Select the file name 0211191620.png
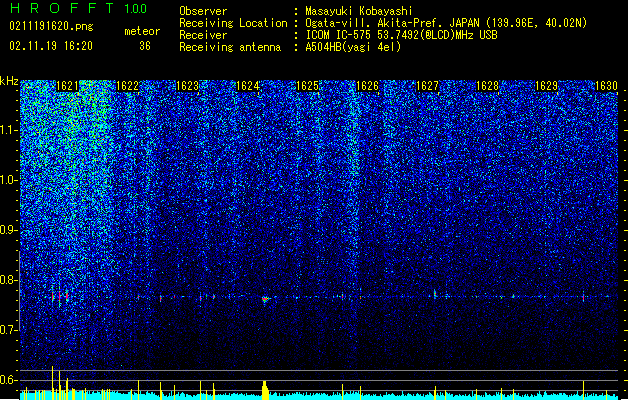Screen dimensions: 629x400 [51, 26]
